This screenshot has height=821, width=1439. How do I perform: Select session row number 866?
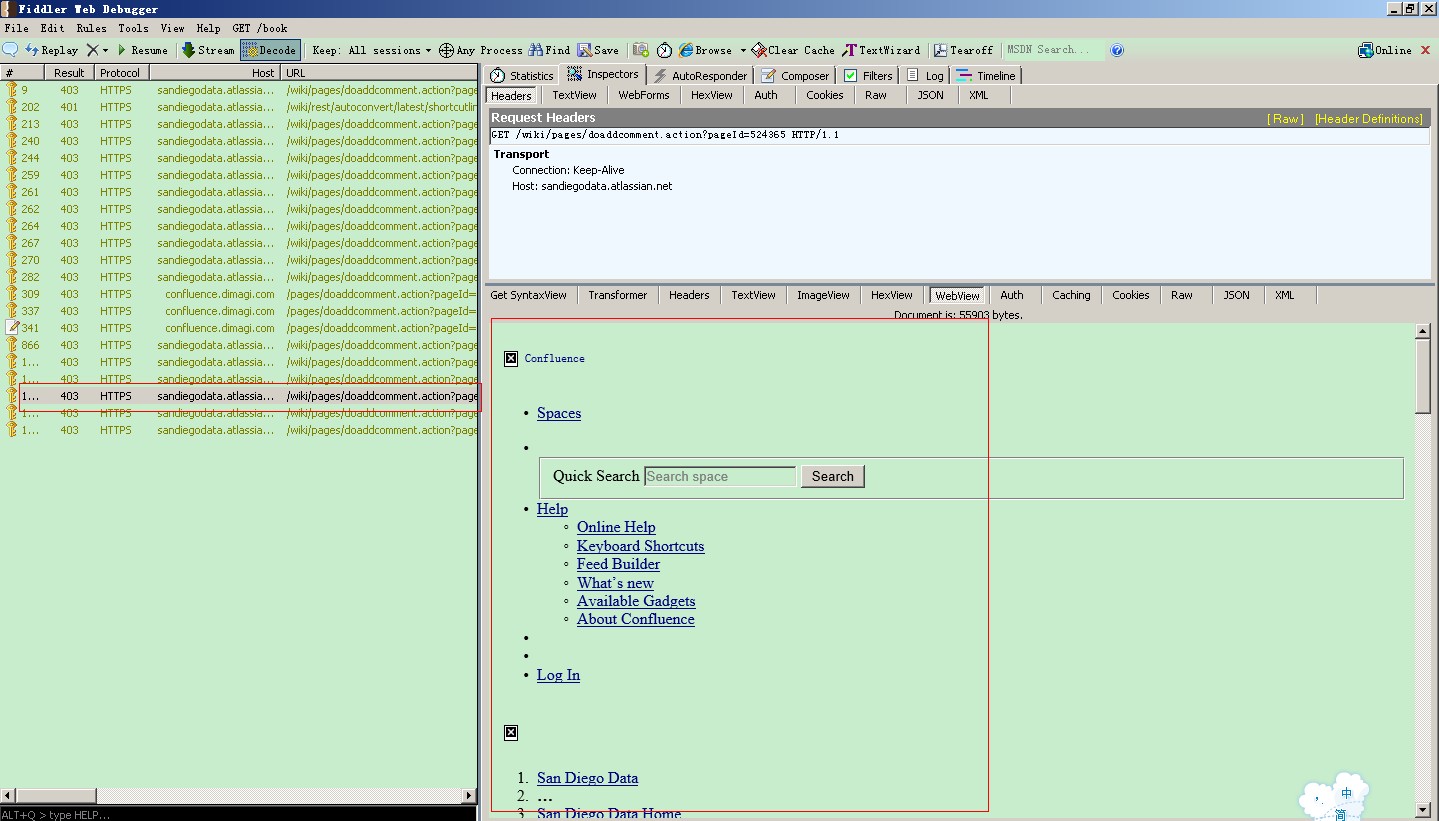point(240,345)
